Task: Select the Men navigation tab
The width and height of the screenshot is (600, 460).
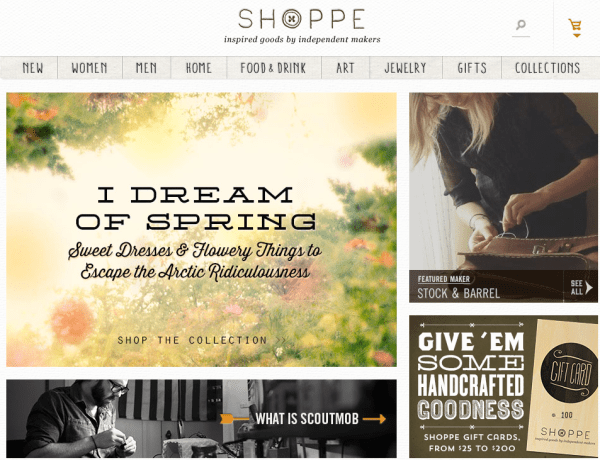Action: coord(146,68)
